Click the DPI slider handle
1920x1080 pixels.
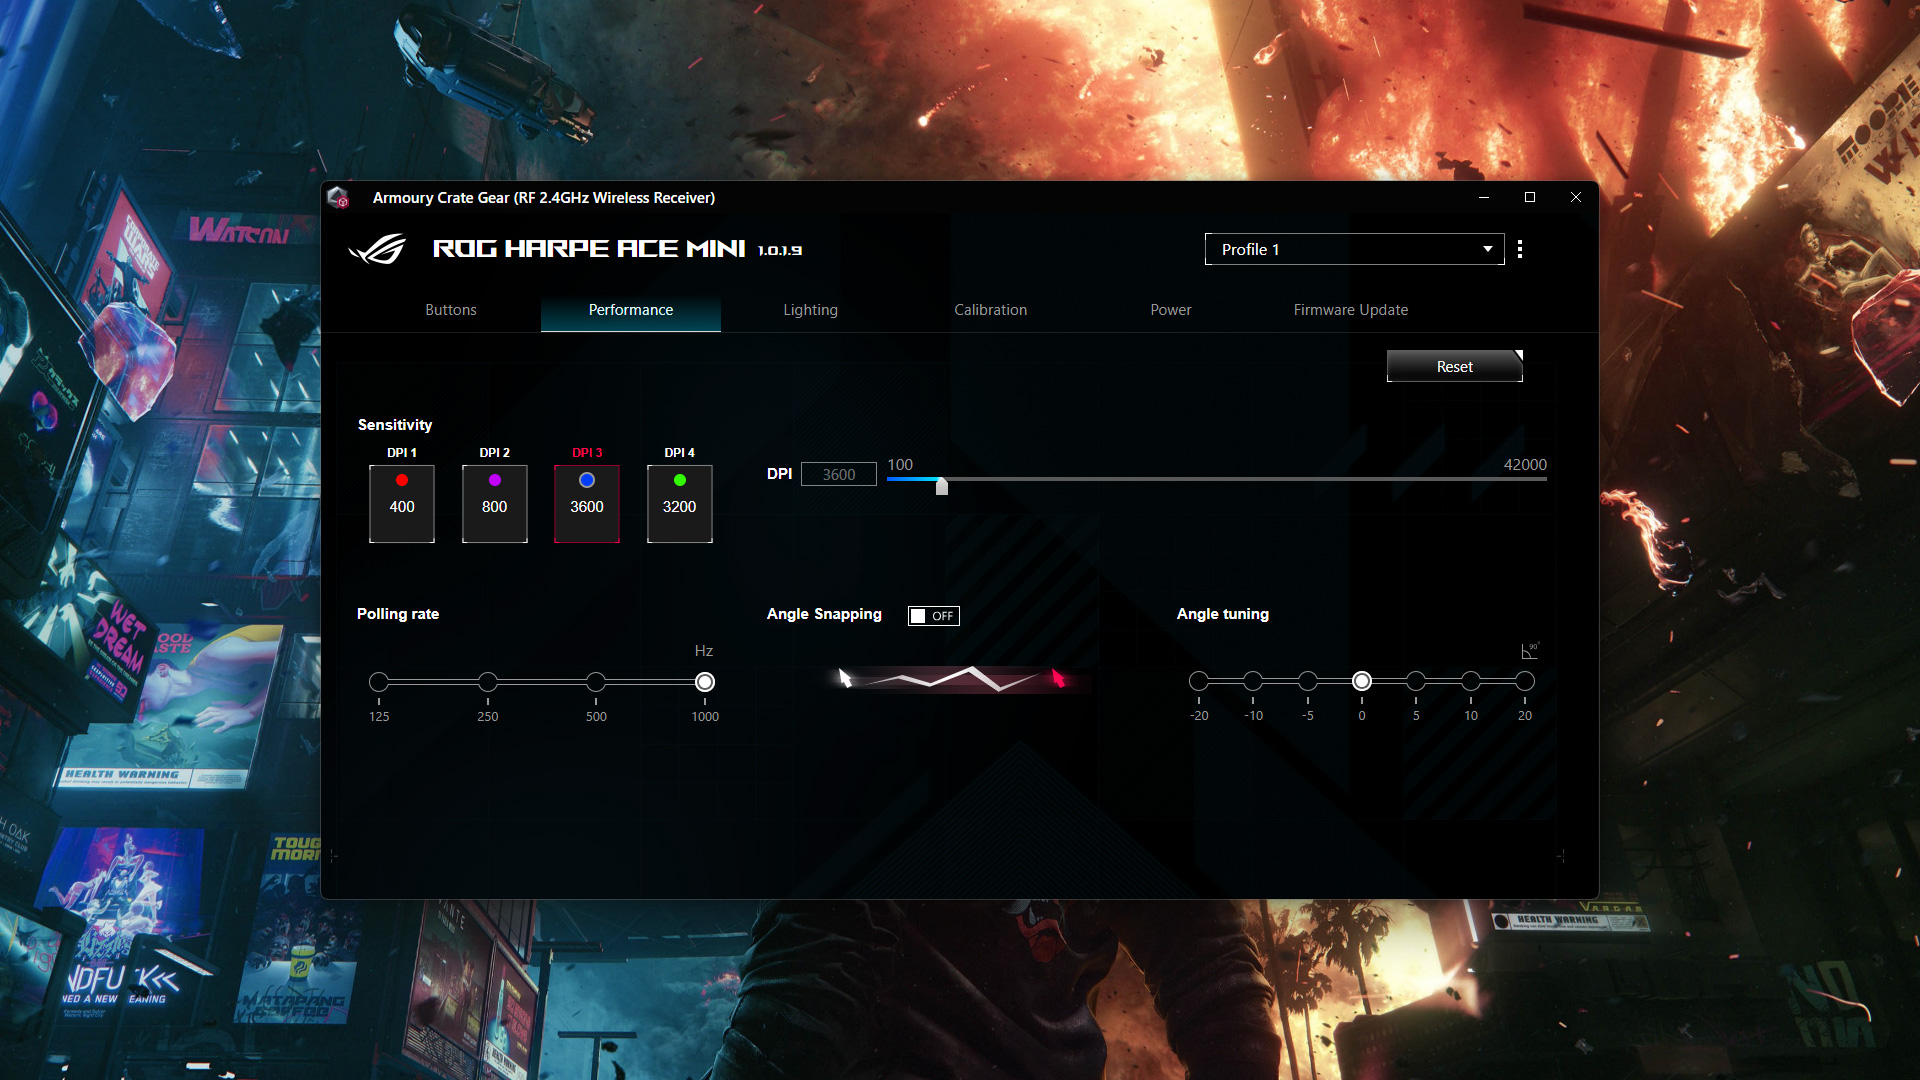tap(942, 485)
